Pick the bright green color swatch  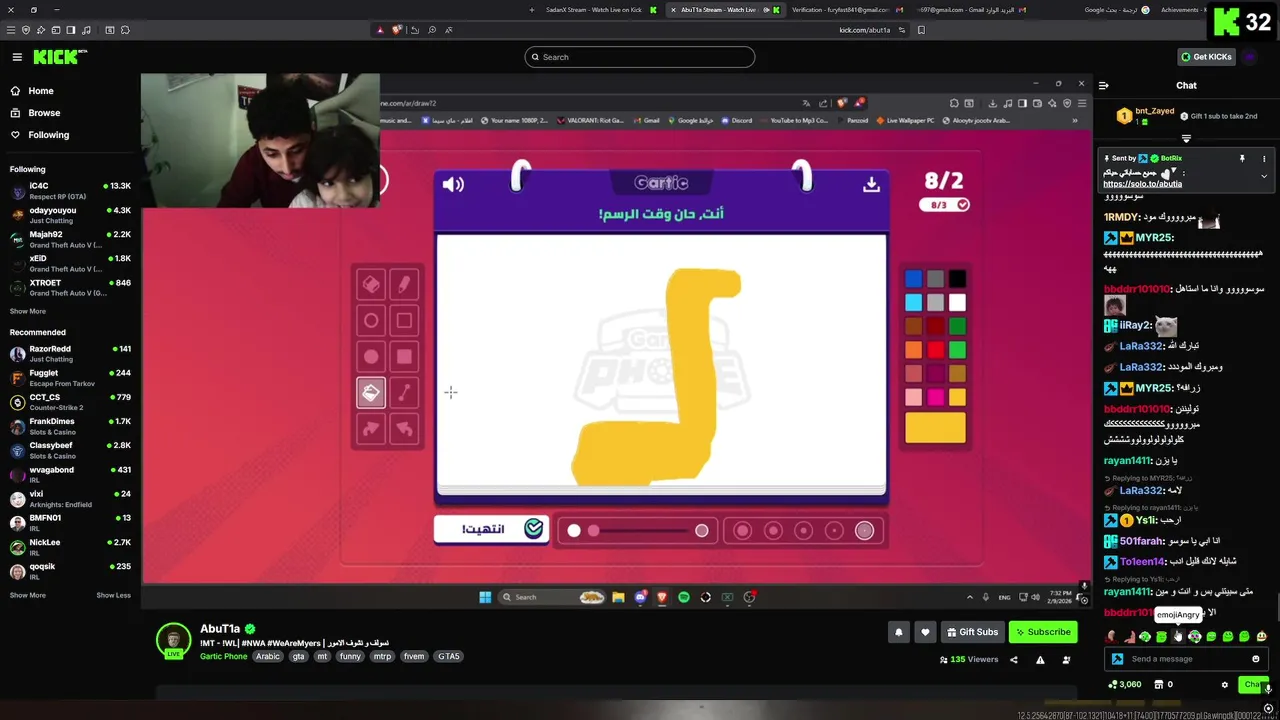pos(957,350)
